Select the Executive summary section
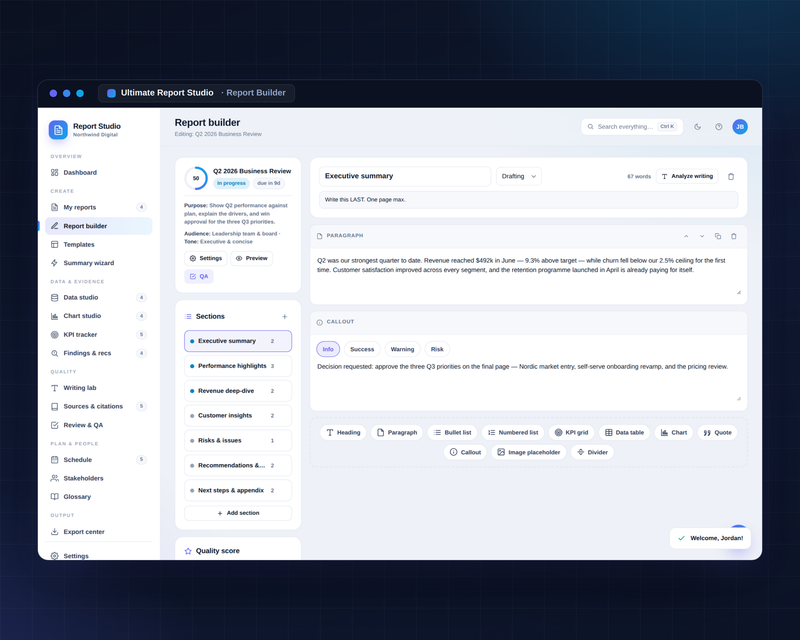The height and width of the screenshot is (640, 800). click(238, 341)
